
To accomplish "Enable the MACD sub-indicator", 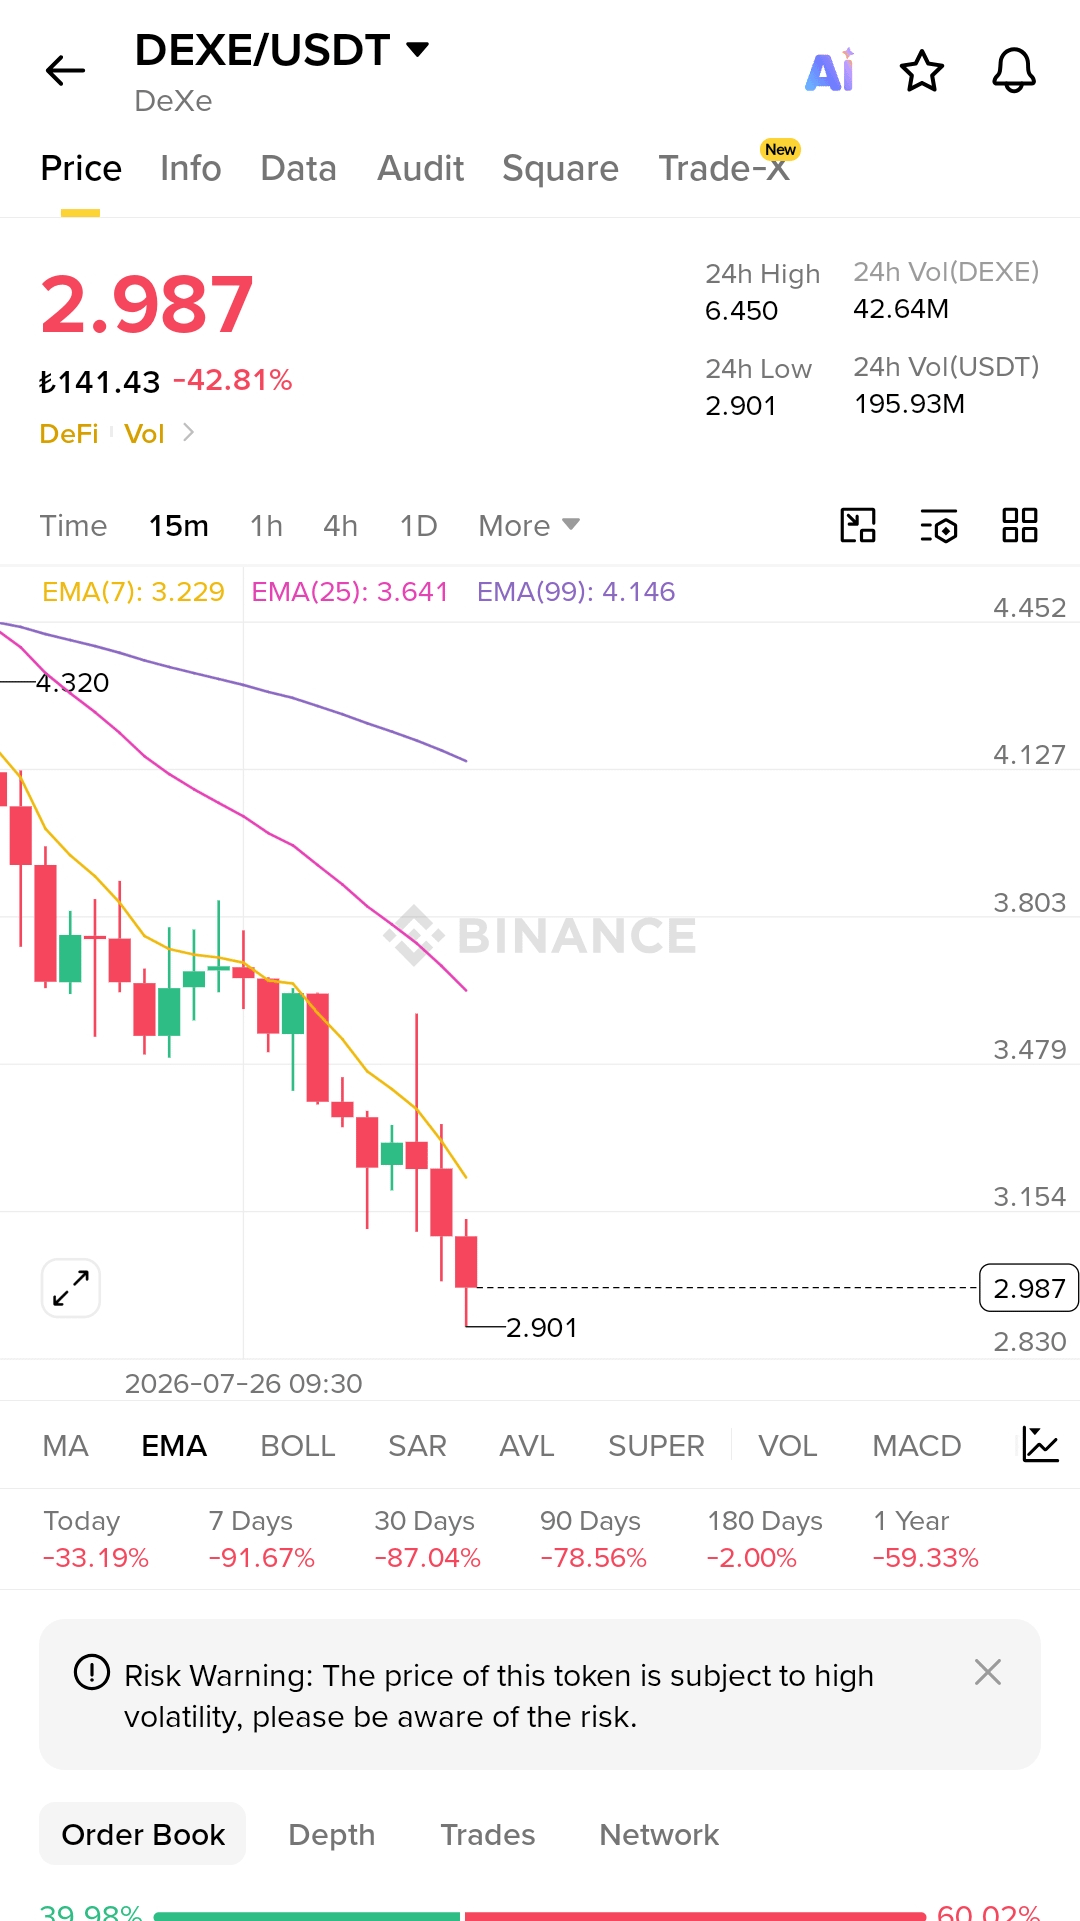I will tap(917, 1446).
